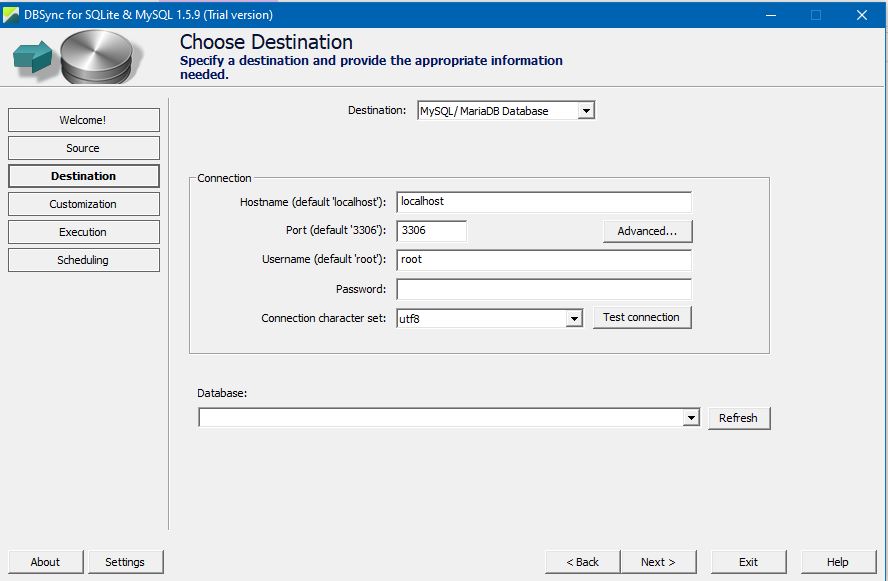Click the DBSync icon in the title bar
Image resolution: width=888 pixels, height=581 pixels.
pos(10,14)
